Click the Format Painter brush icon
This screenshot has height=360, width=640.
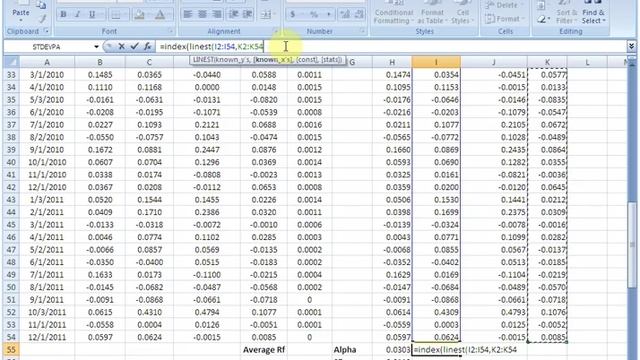coord(42,19)
